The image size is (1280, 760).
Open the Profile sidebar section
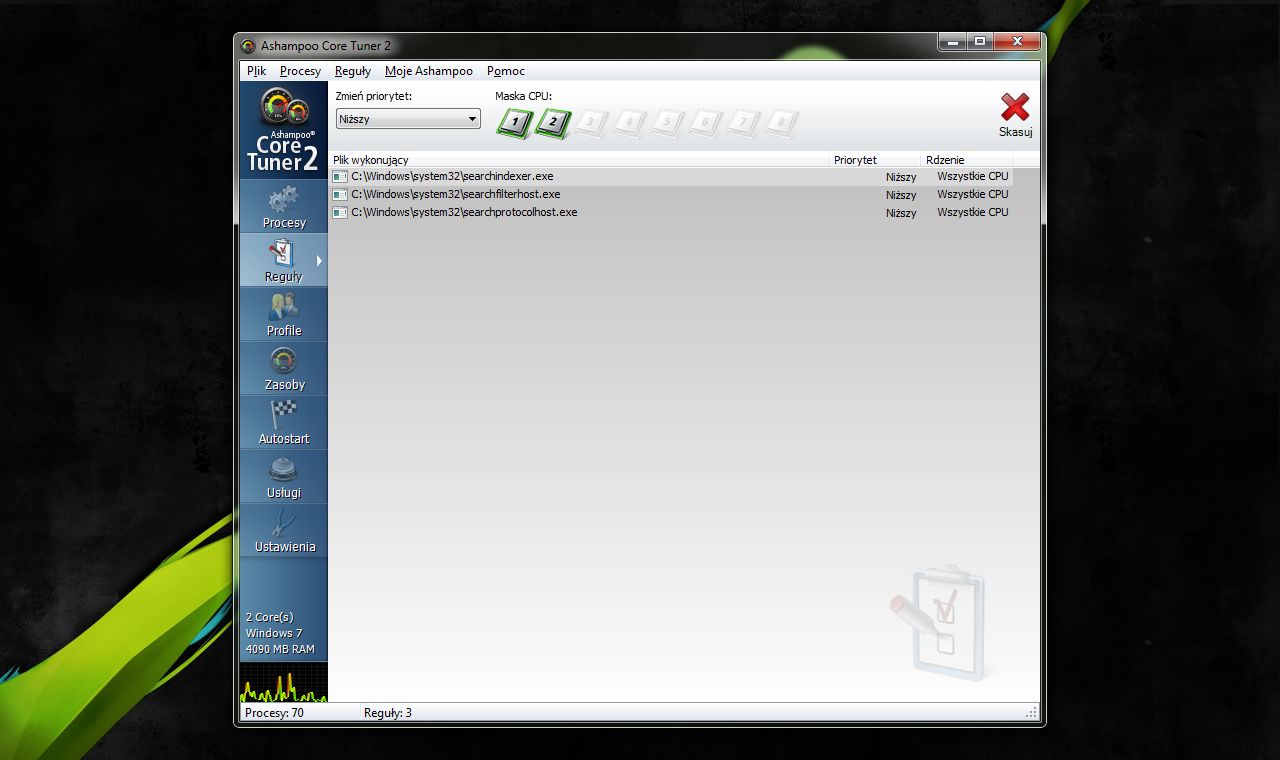(284, 314)
